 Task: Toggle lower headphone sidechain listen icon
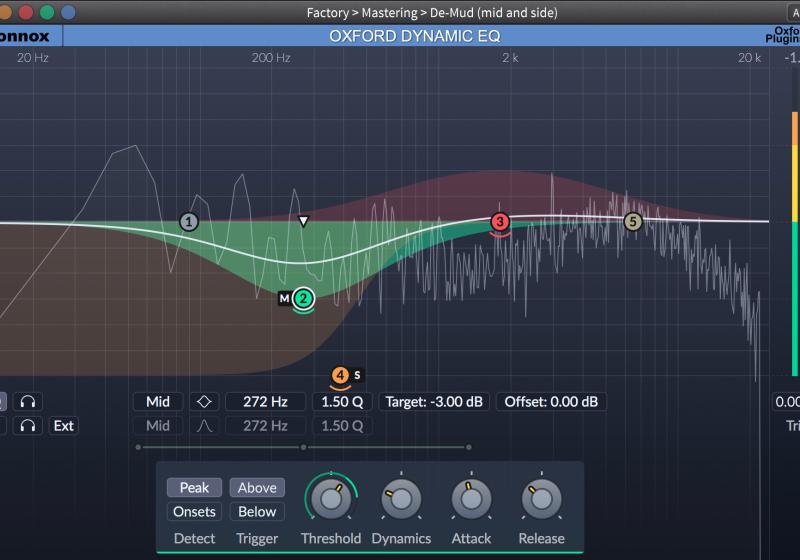(x=28, y=426)
